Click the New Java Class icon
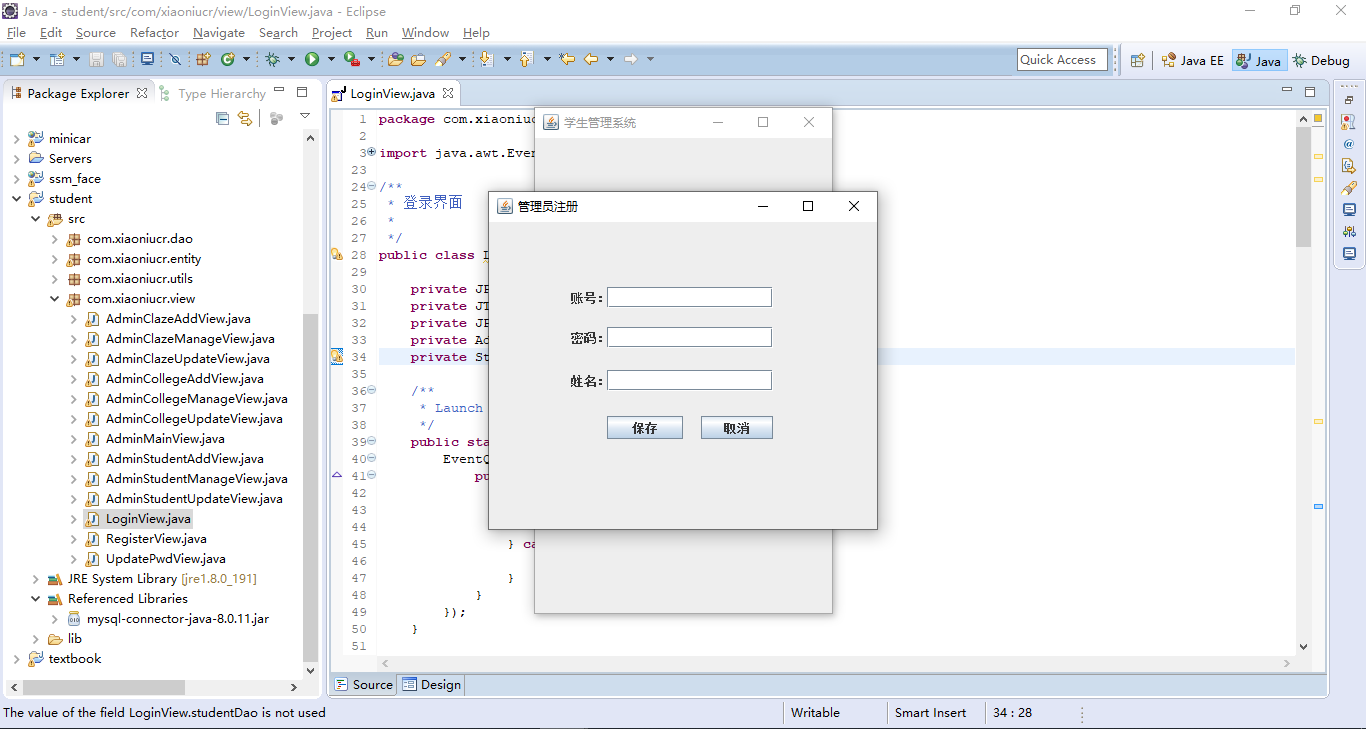The height and width of the screenshot is (729, 1366). tap(228, 60)
